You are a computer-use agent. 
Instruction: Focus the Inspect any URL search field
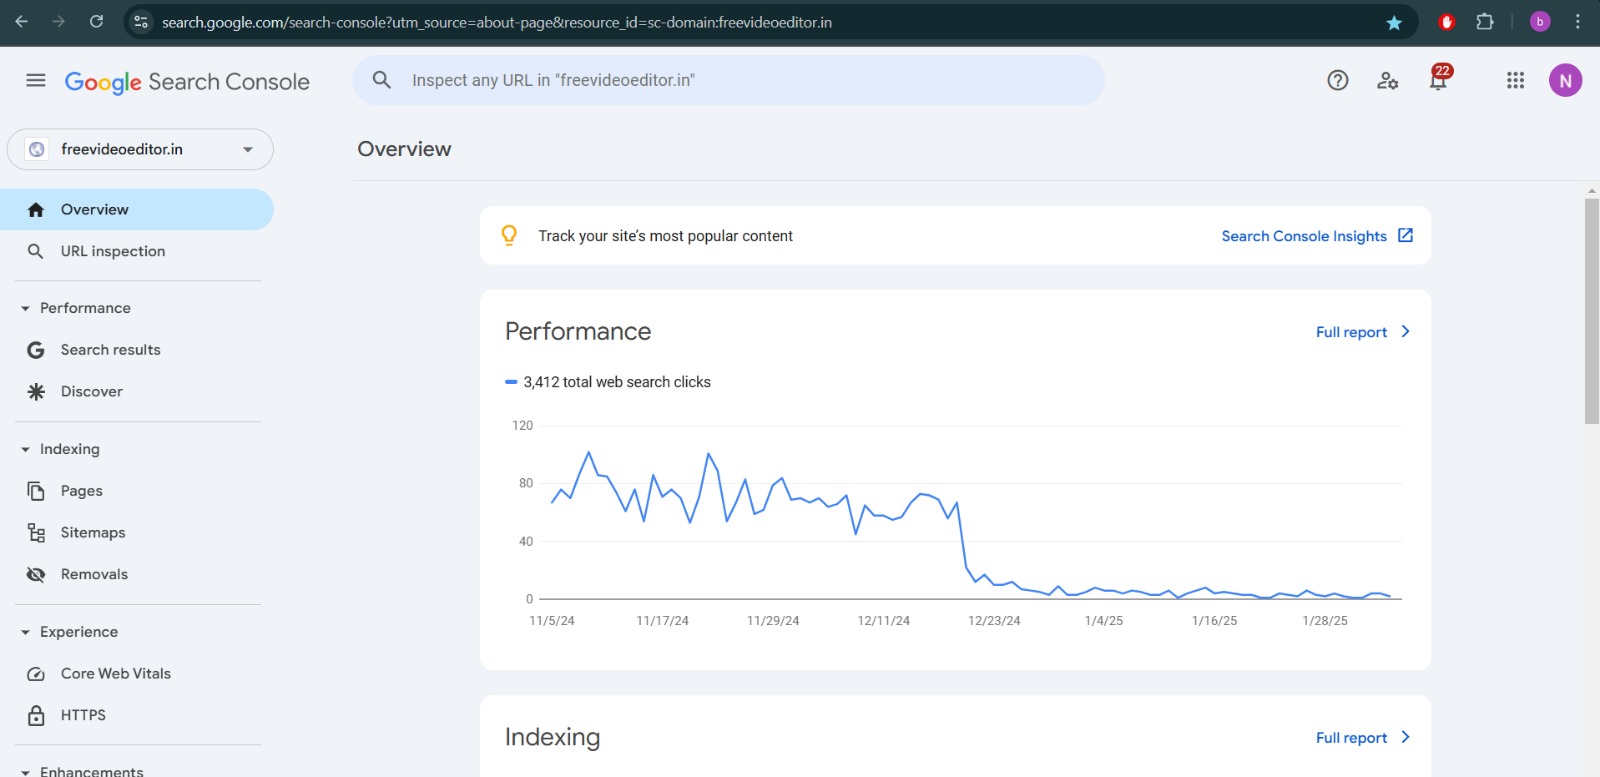point(728,80)
